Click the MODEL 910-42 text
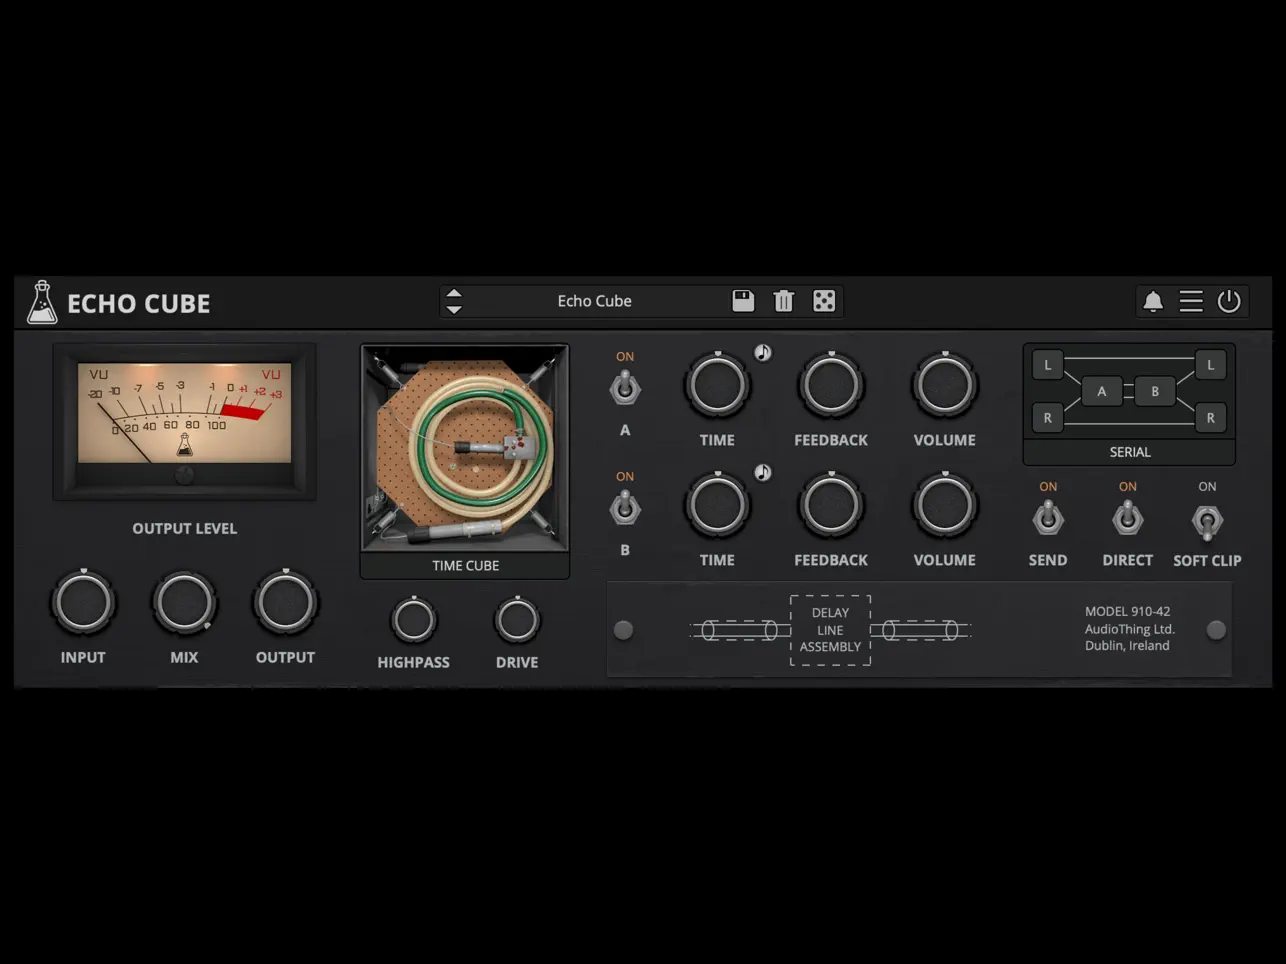This screenshot has width=1286, height=964. [x=1127, y=611]
